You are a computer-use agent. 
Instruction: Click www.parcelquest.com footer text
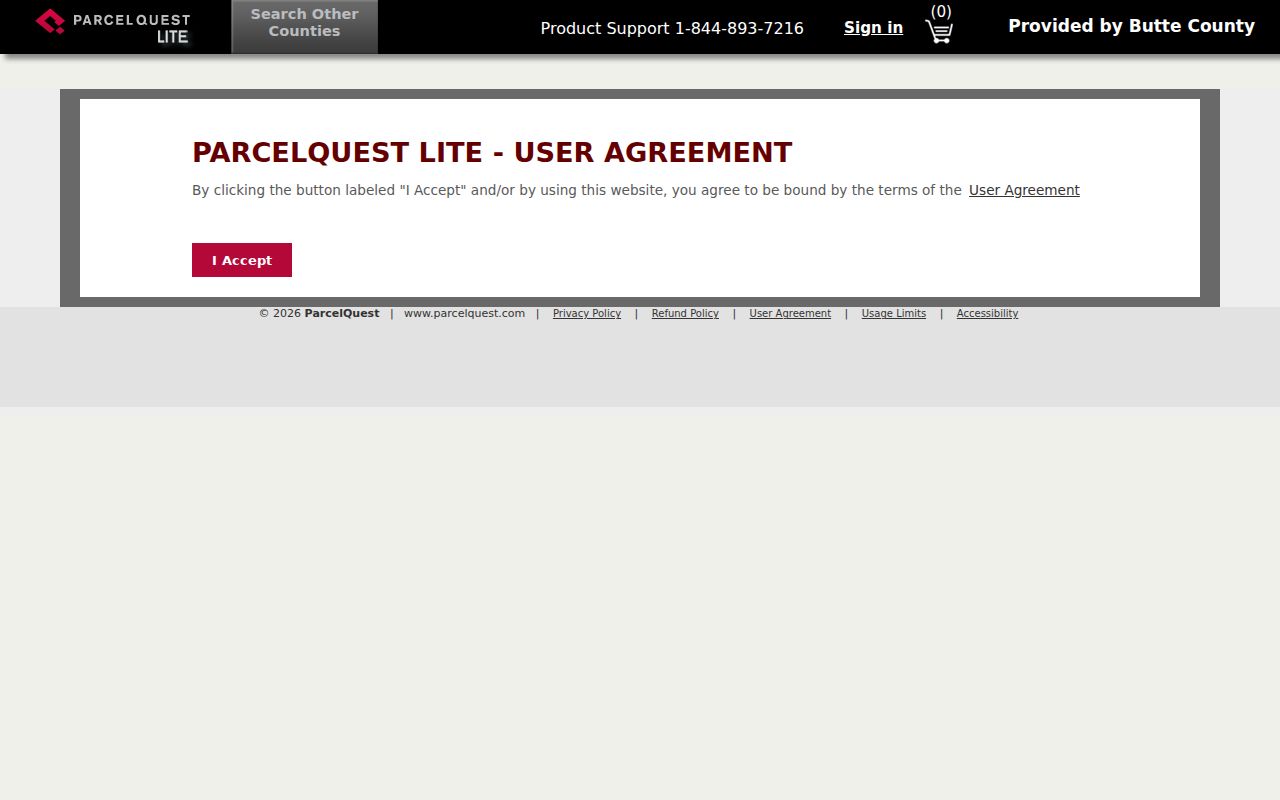[x=464, y=313]
